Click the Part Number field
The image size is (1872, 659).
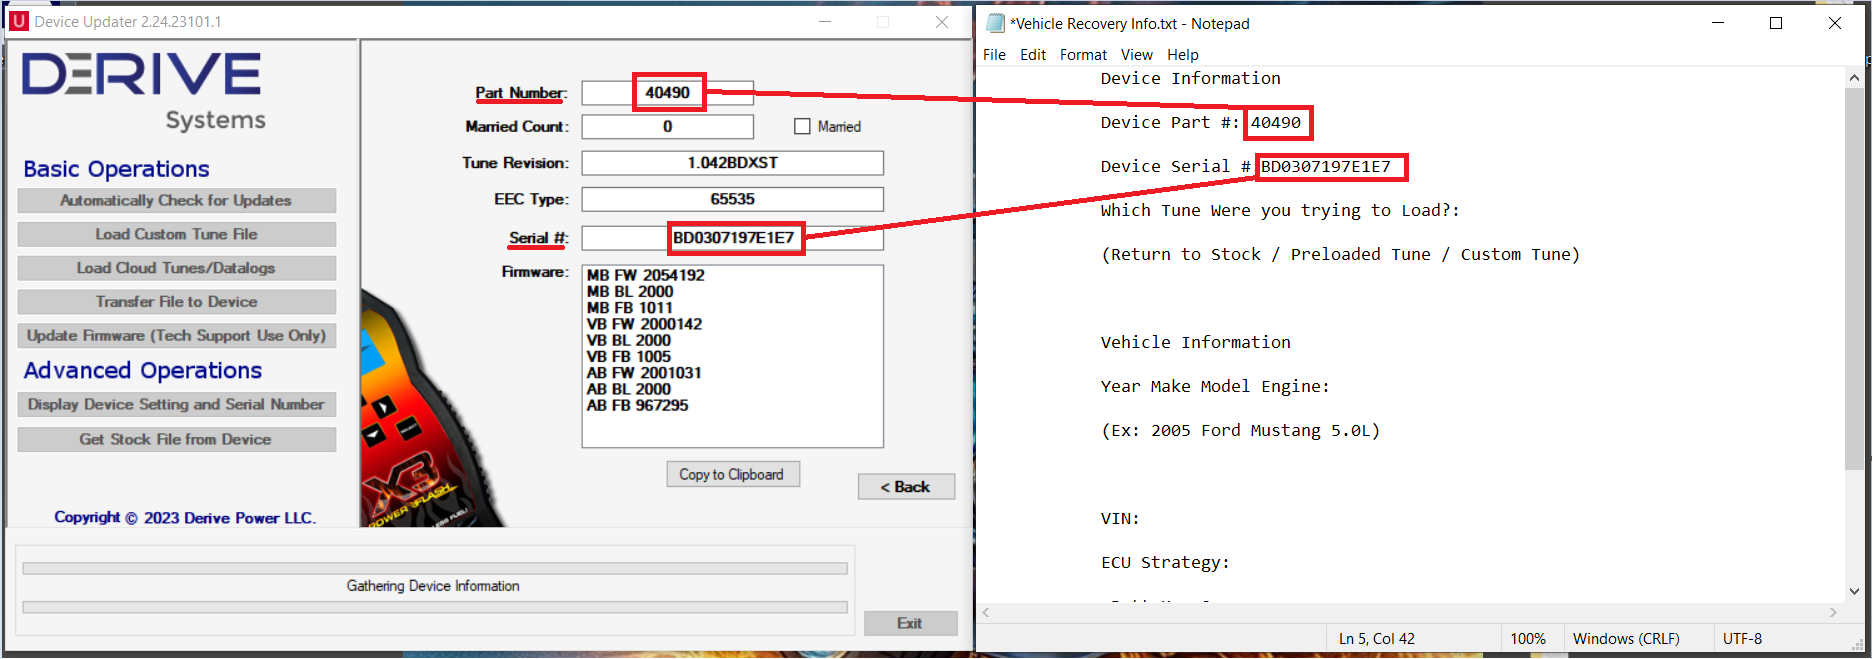coord(667,93)
